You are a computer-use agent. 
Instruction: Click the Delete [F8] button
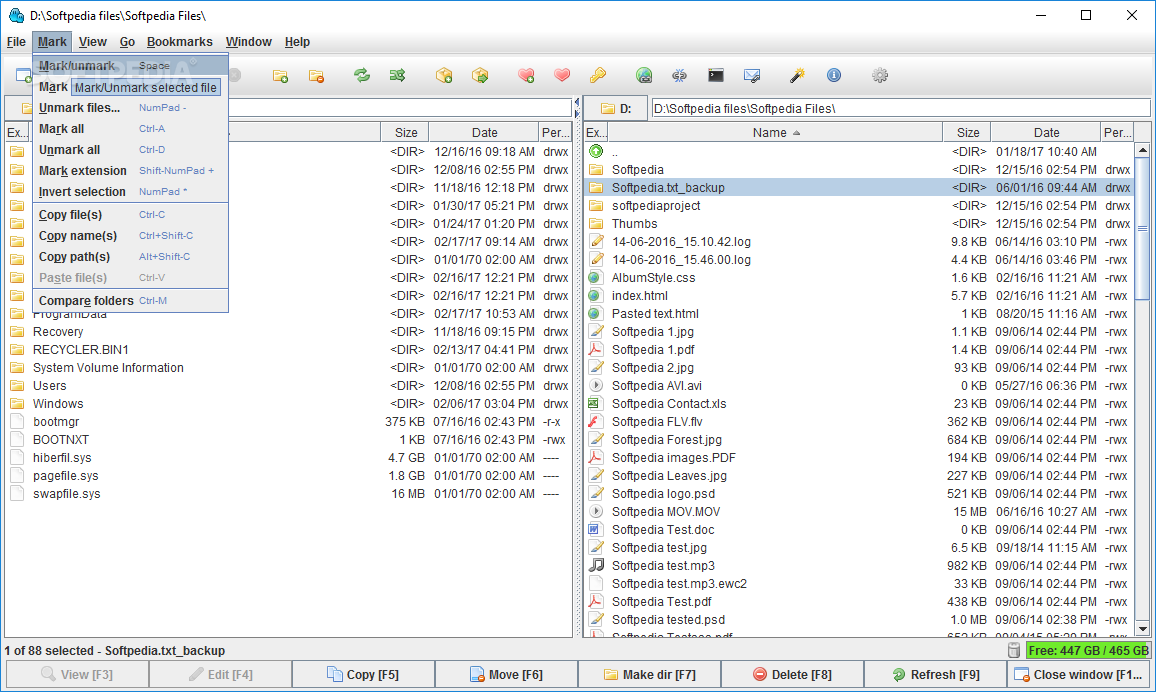click(792, 674)
